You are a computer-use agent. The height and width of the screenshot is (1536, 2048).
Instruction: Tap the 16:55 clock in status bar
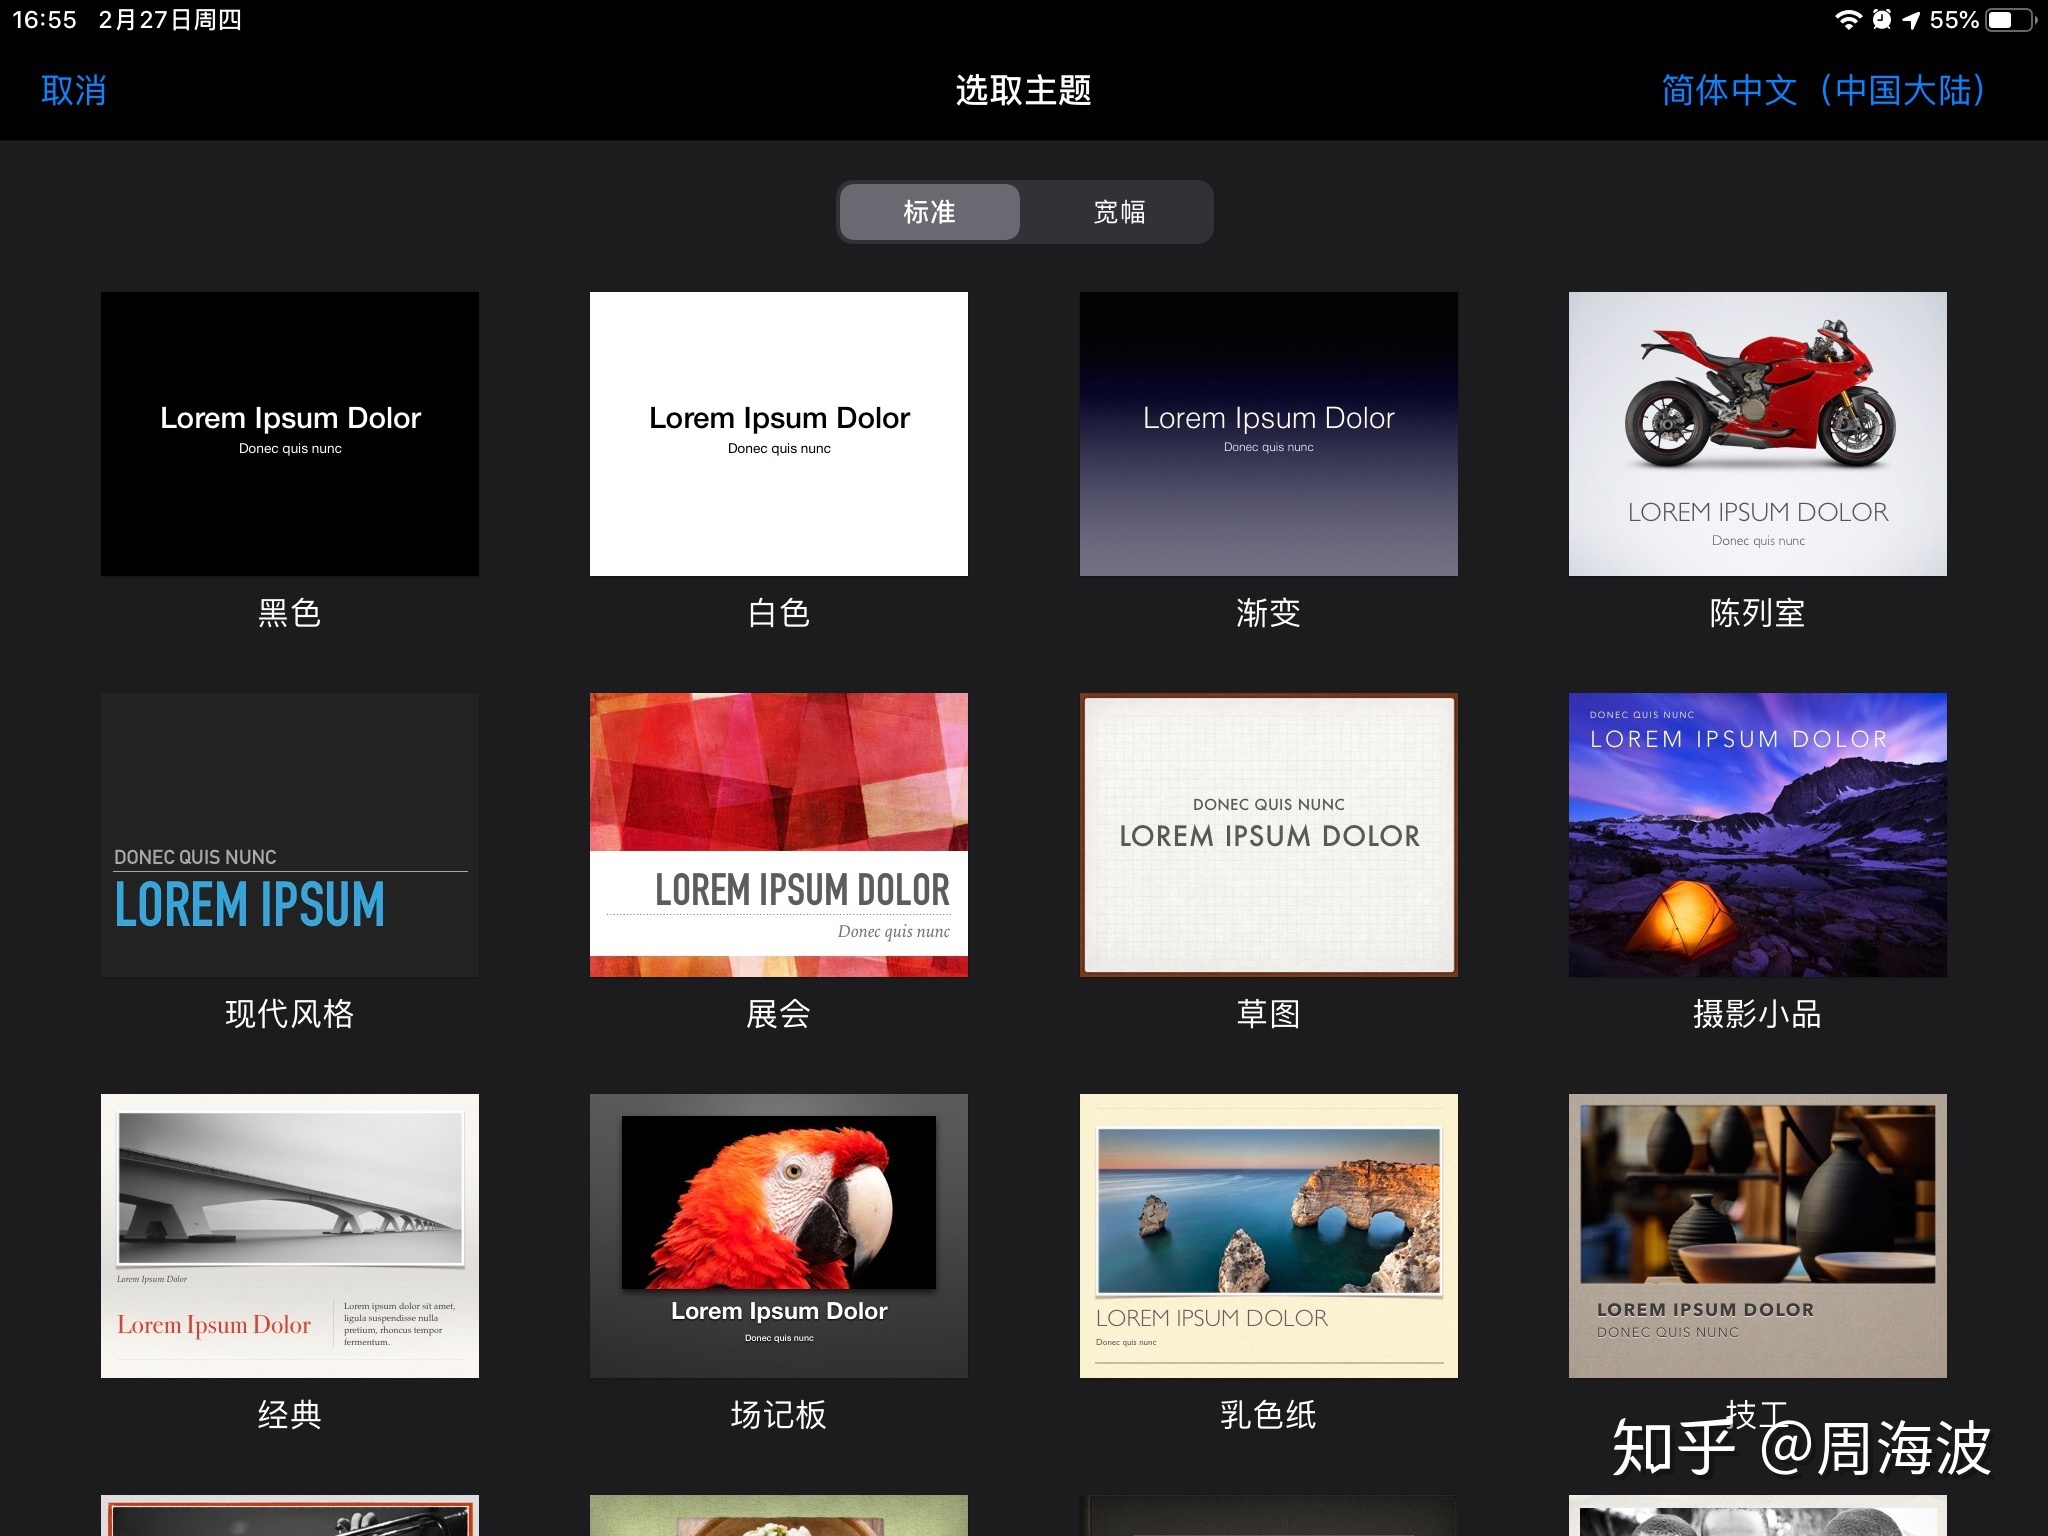click(x=44, y=20)
